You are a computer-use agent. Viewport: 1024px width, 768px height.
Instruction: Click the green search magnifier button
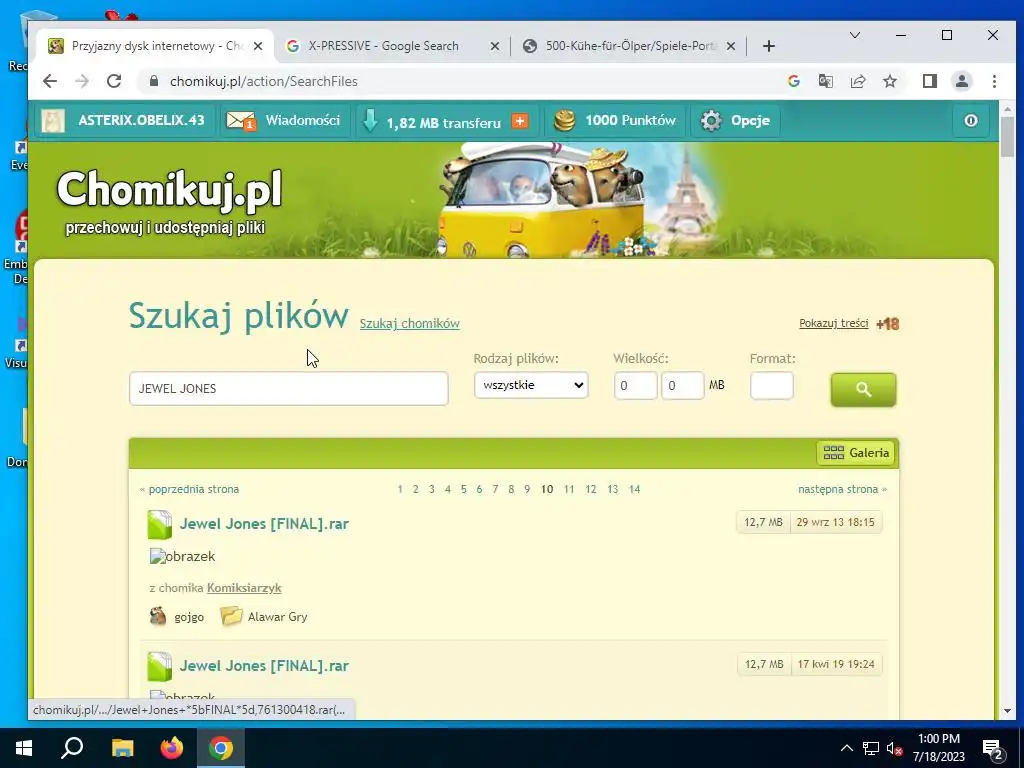click(x=863, y=390)
